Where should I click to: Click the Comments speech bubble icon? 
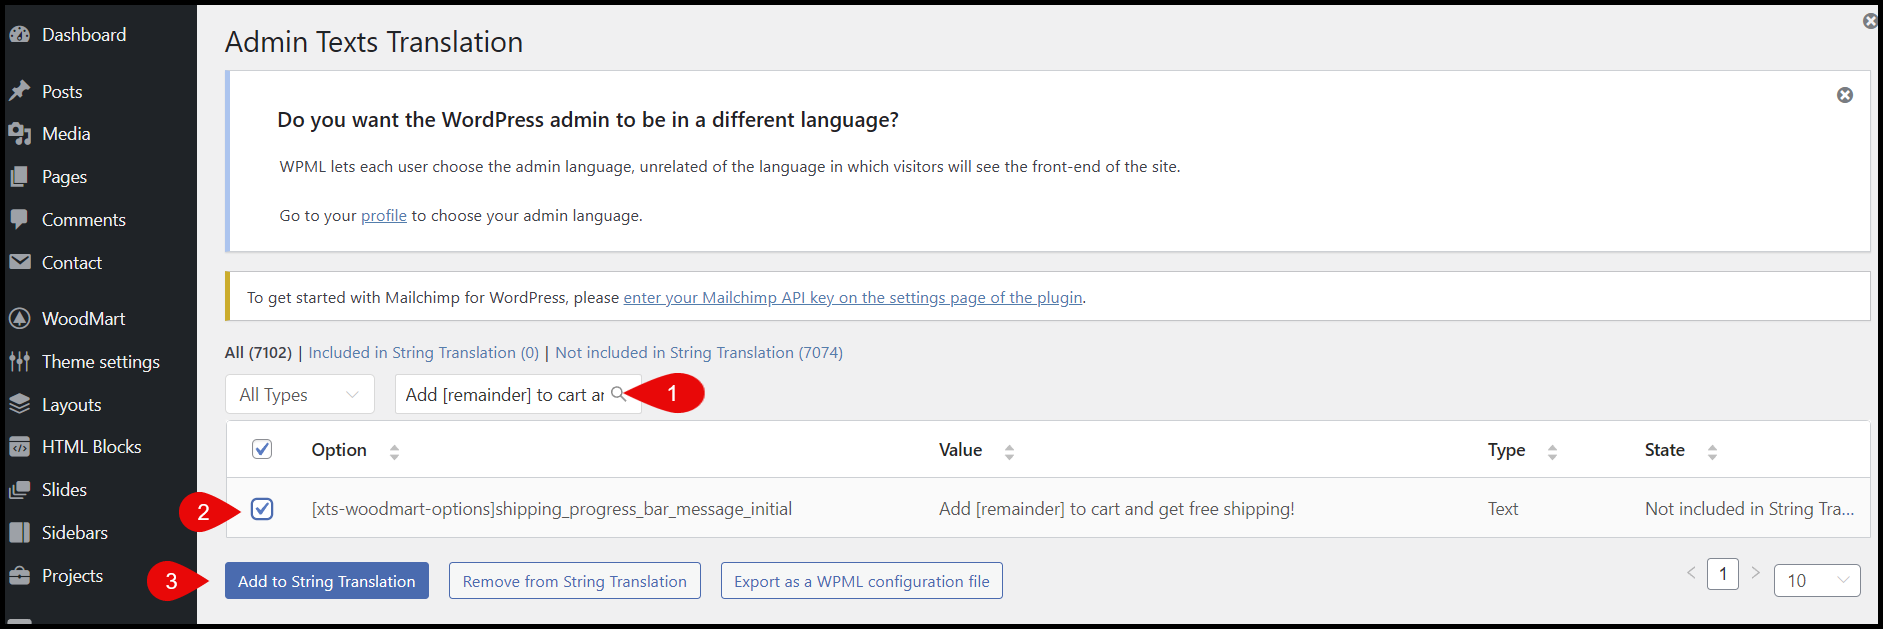[x=19, y=219]
